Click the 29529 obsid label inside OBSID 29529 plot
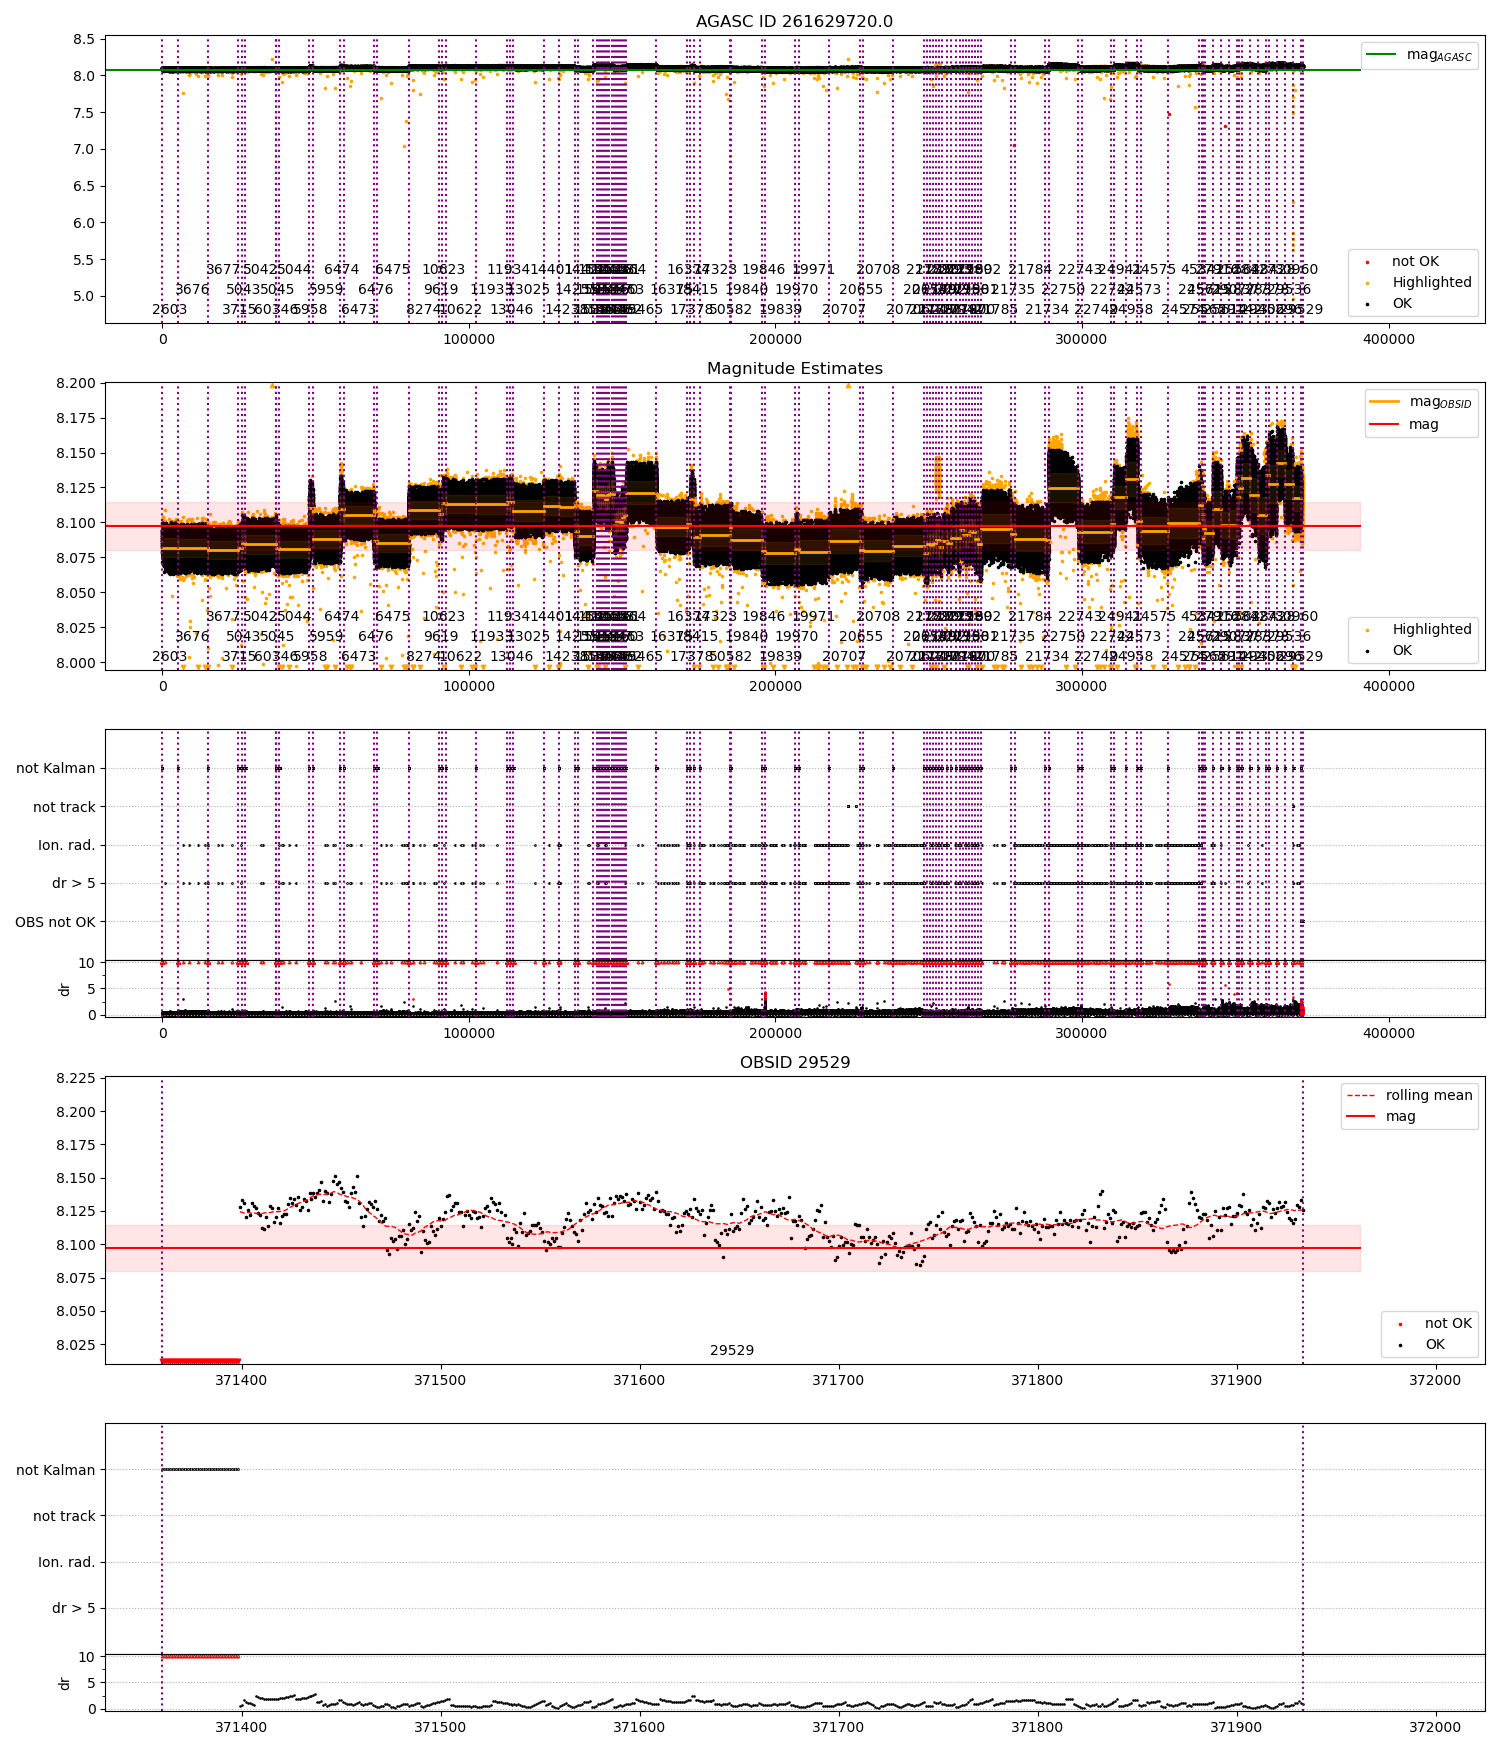 coord(732,1350)
